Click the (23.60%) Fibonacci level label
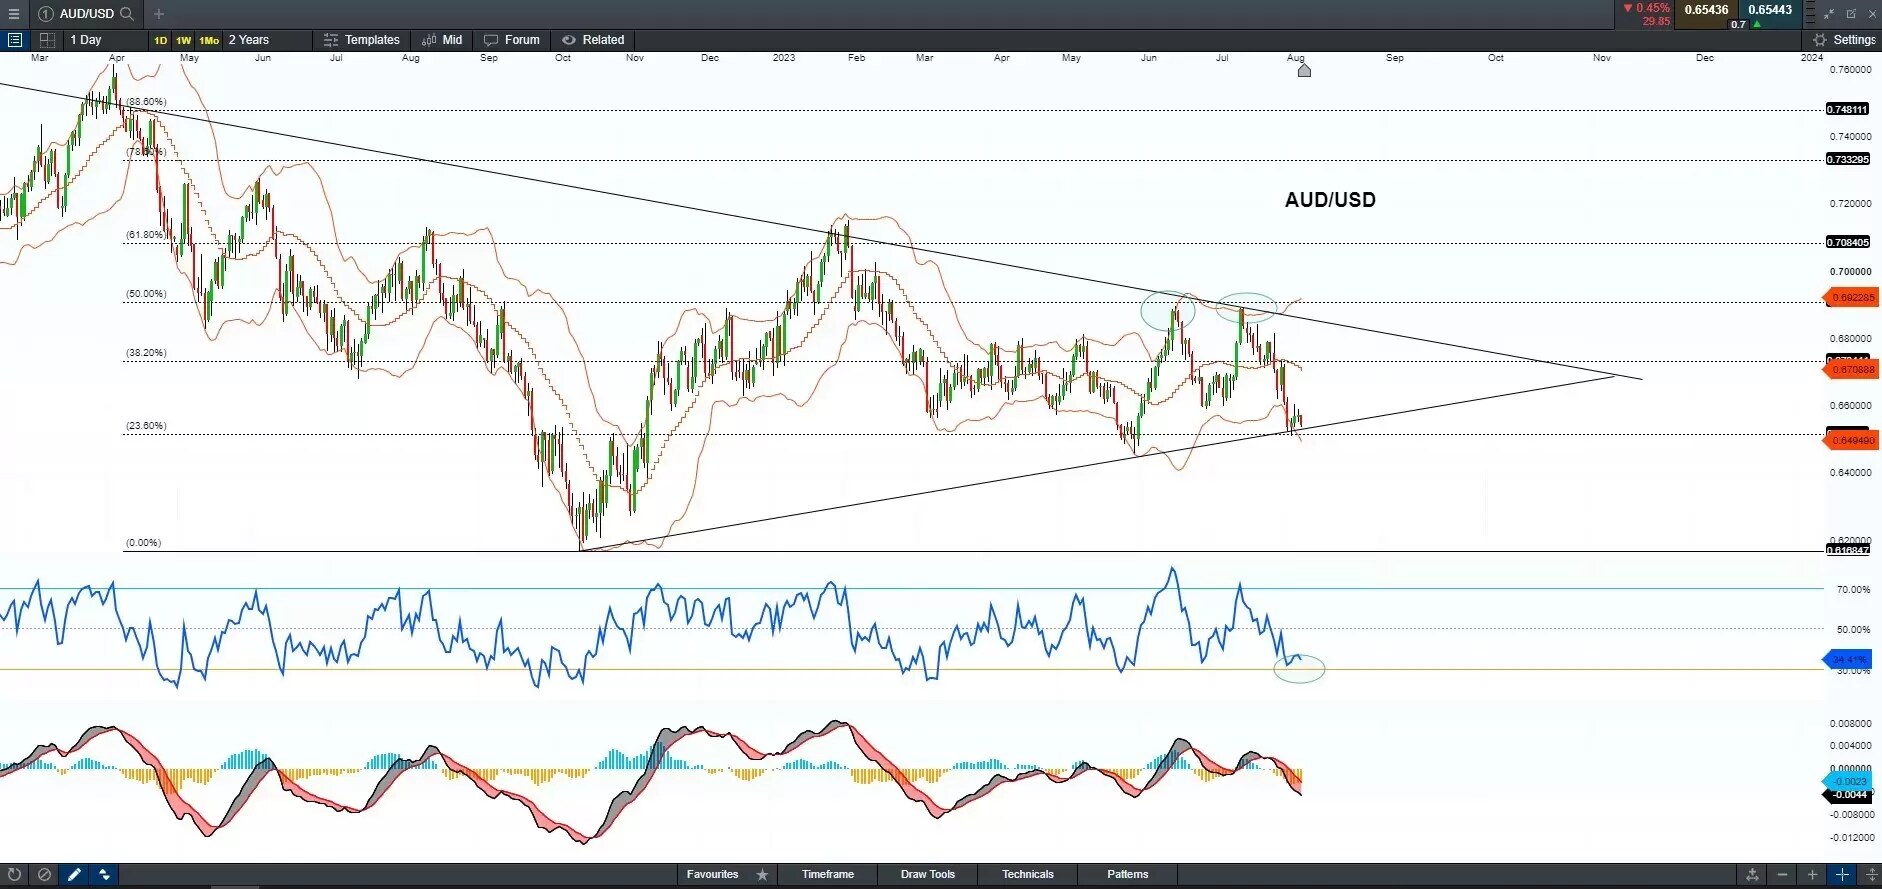1882x889 pixels. coord(146,426)
